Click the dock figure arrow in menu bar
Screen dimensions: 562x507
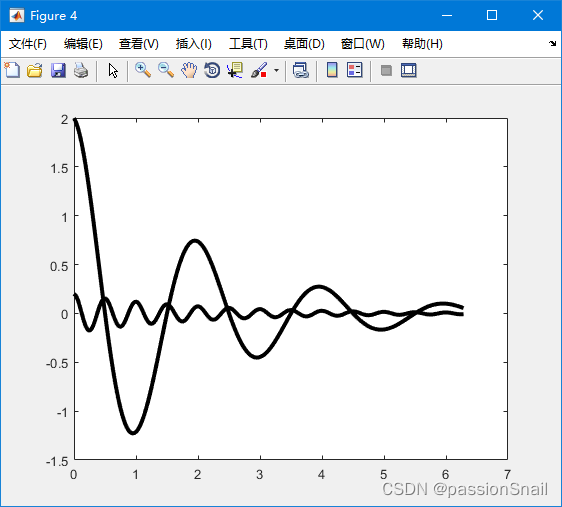click(552, 43)
